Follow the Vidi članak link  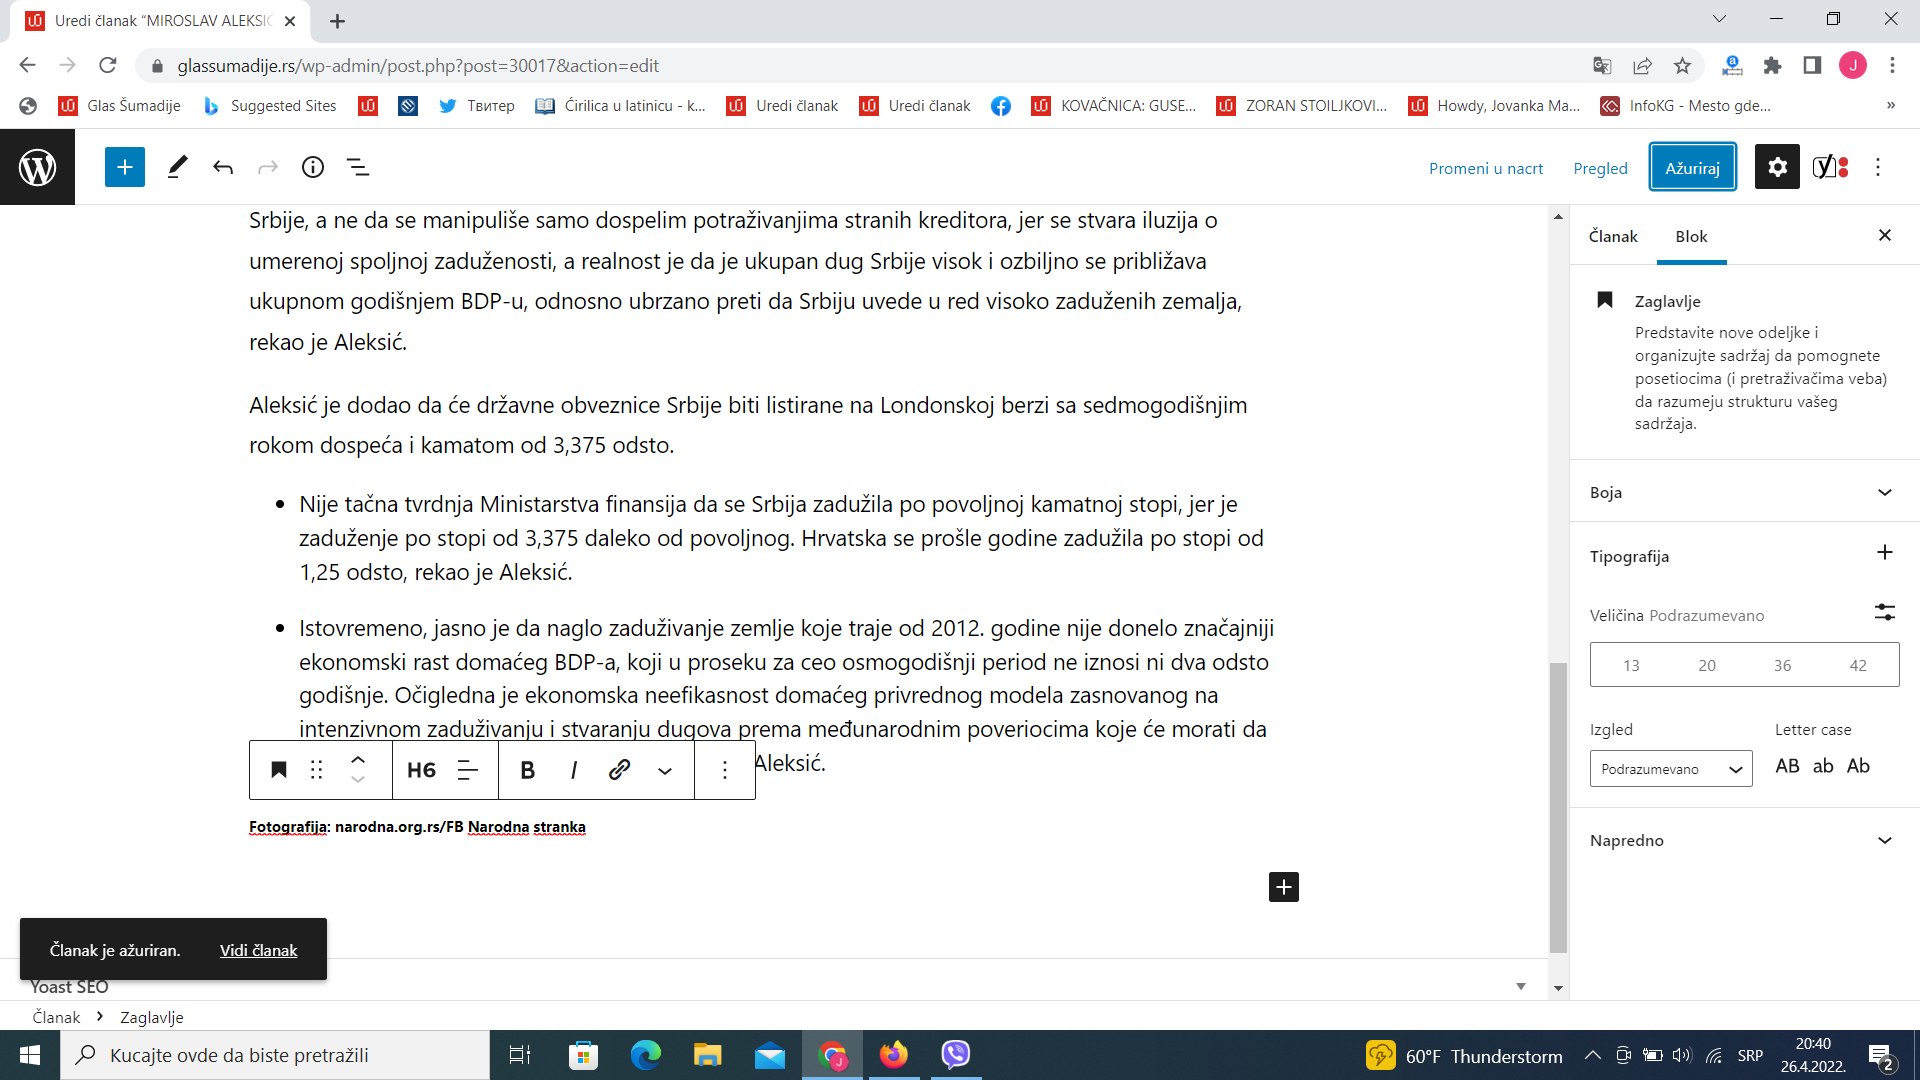pos(258,950)
